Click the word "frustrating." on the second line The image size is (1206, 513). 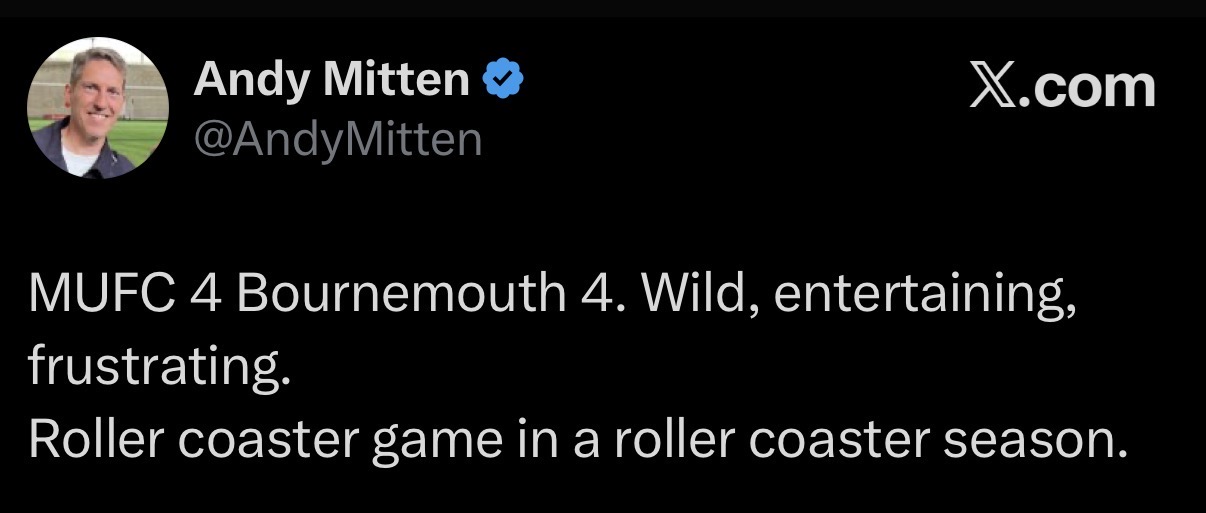(x=159, y=367)
